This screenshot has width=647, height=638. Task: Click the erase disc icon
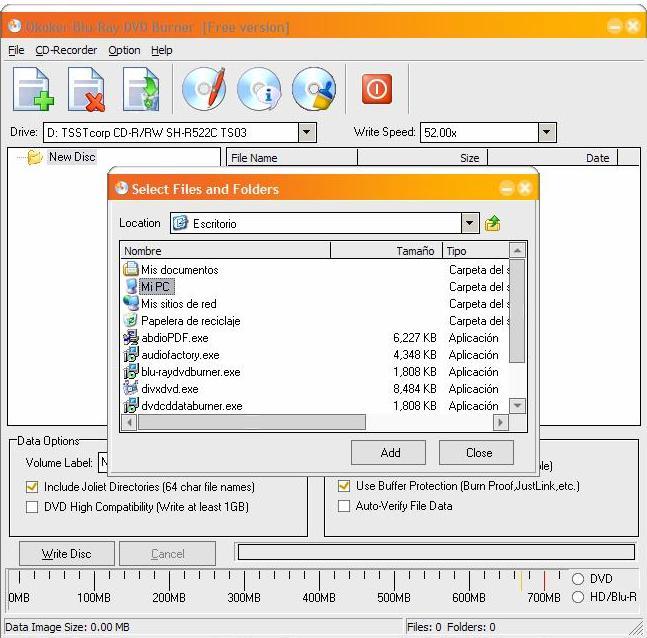pyautogui.click(x=313, y=89)
